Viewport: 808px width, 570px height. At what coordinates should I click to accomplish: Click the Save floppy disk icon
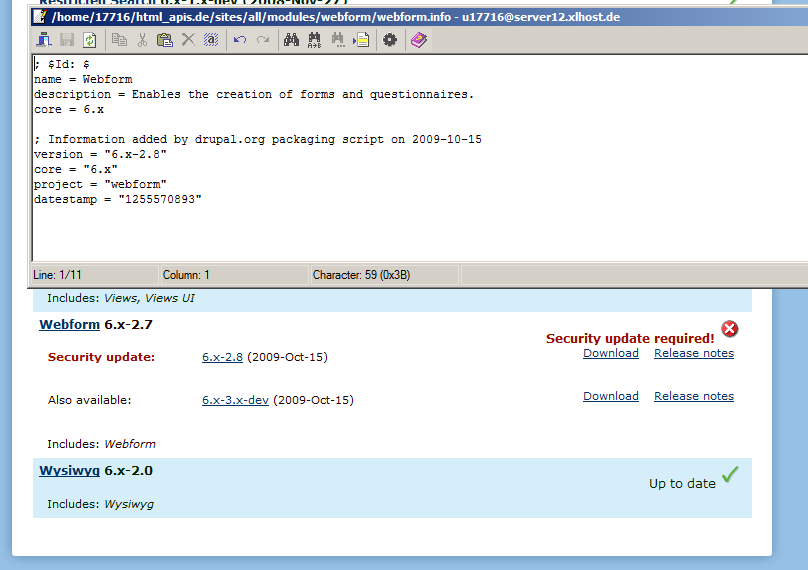(x=67, y=40)
